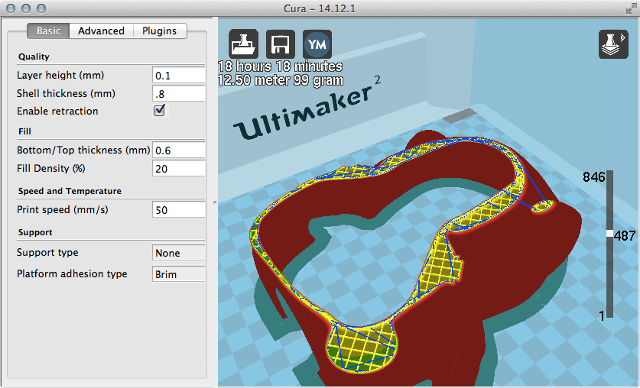
Task: Open the Platform adhesion type dropdown
Action: 178,274
